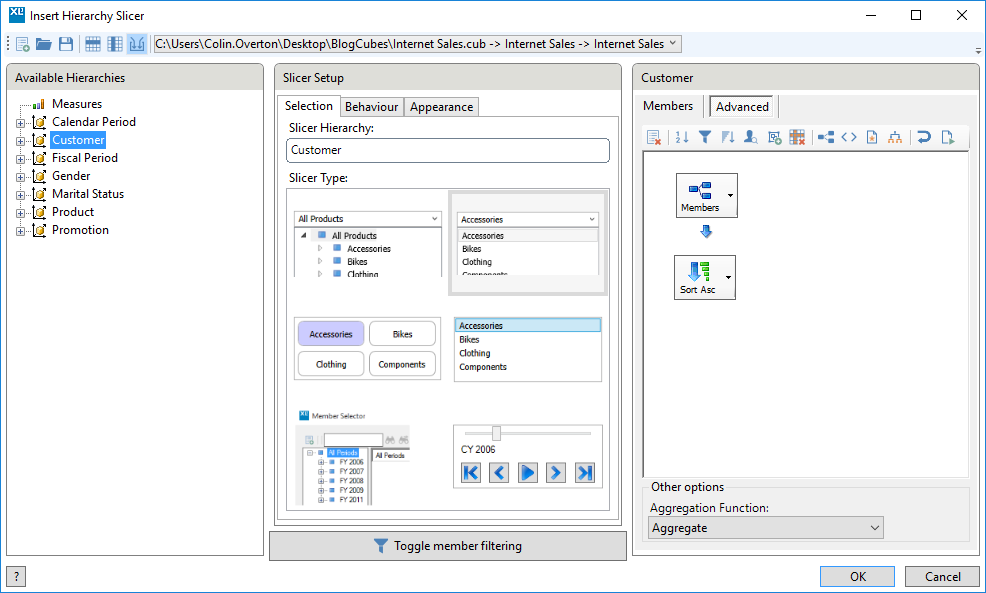Expand the Product tree node
The width and height of the screenshot is (986, 593).
point(21,213)
